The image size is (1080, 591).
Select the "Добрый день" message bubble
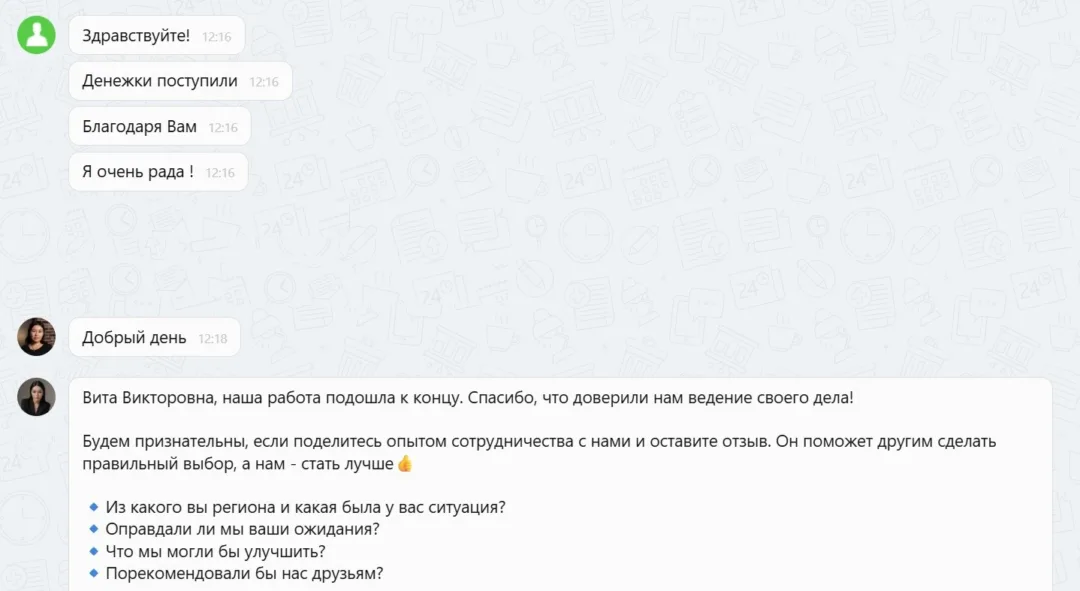[x=134, y=338]
